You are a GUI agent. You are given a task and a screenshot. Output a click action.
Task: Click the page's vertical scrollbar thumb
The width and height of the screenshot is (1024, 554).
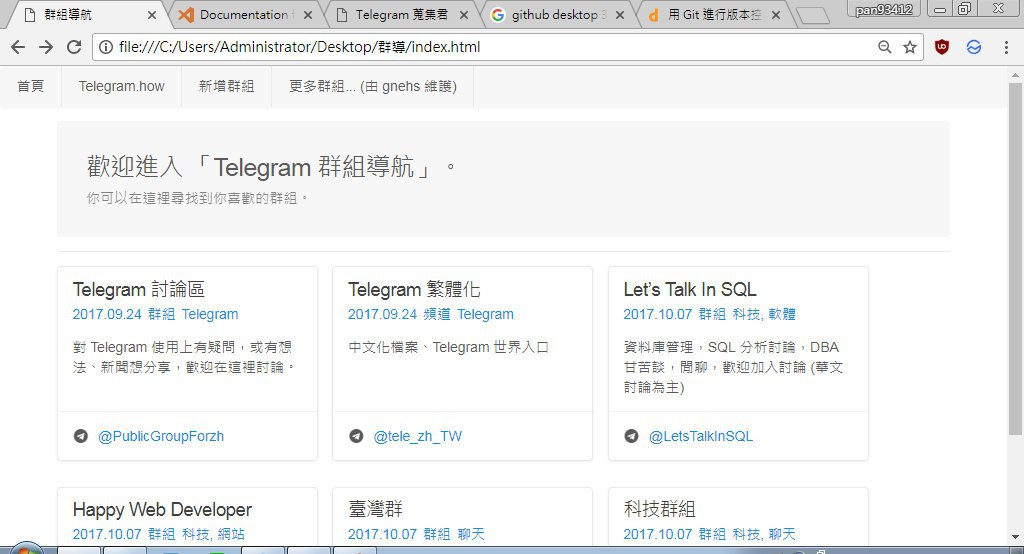click(x=1015, y=258)
